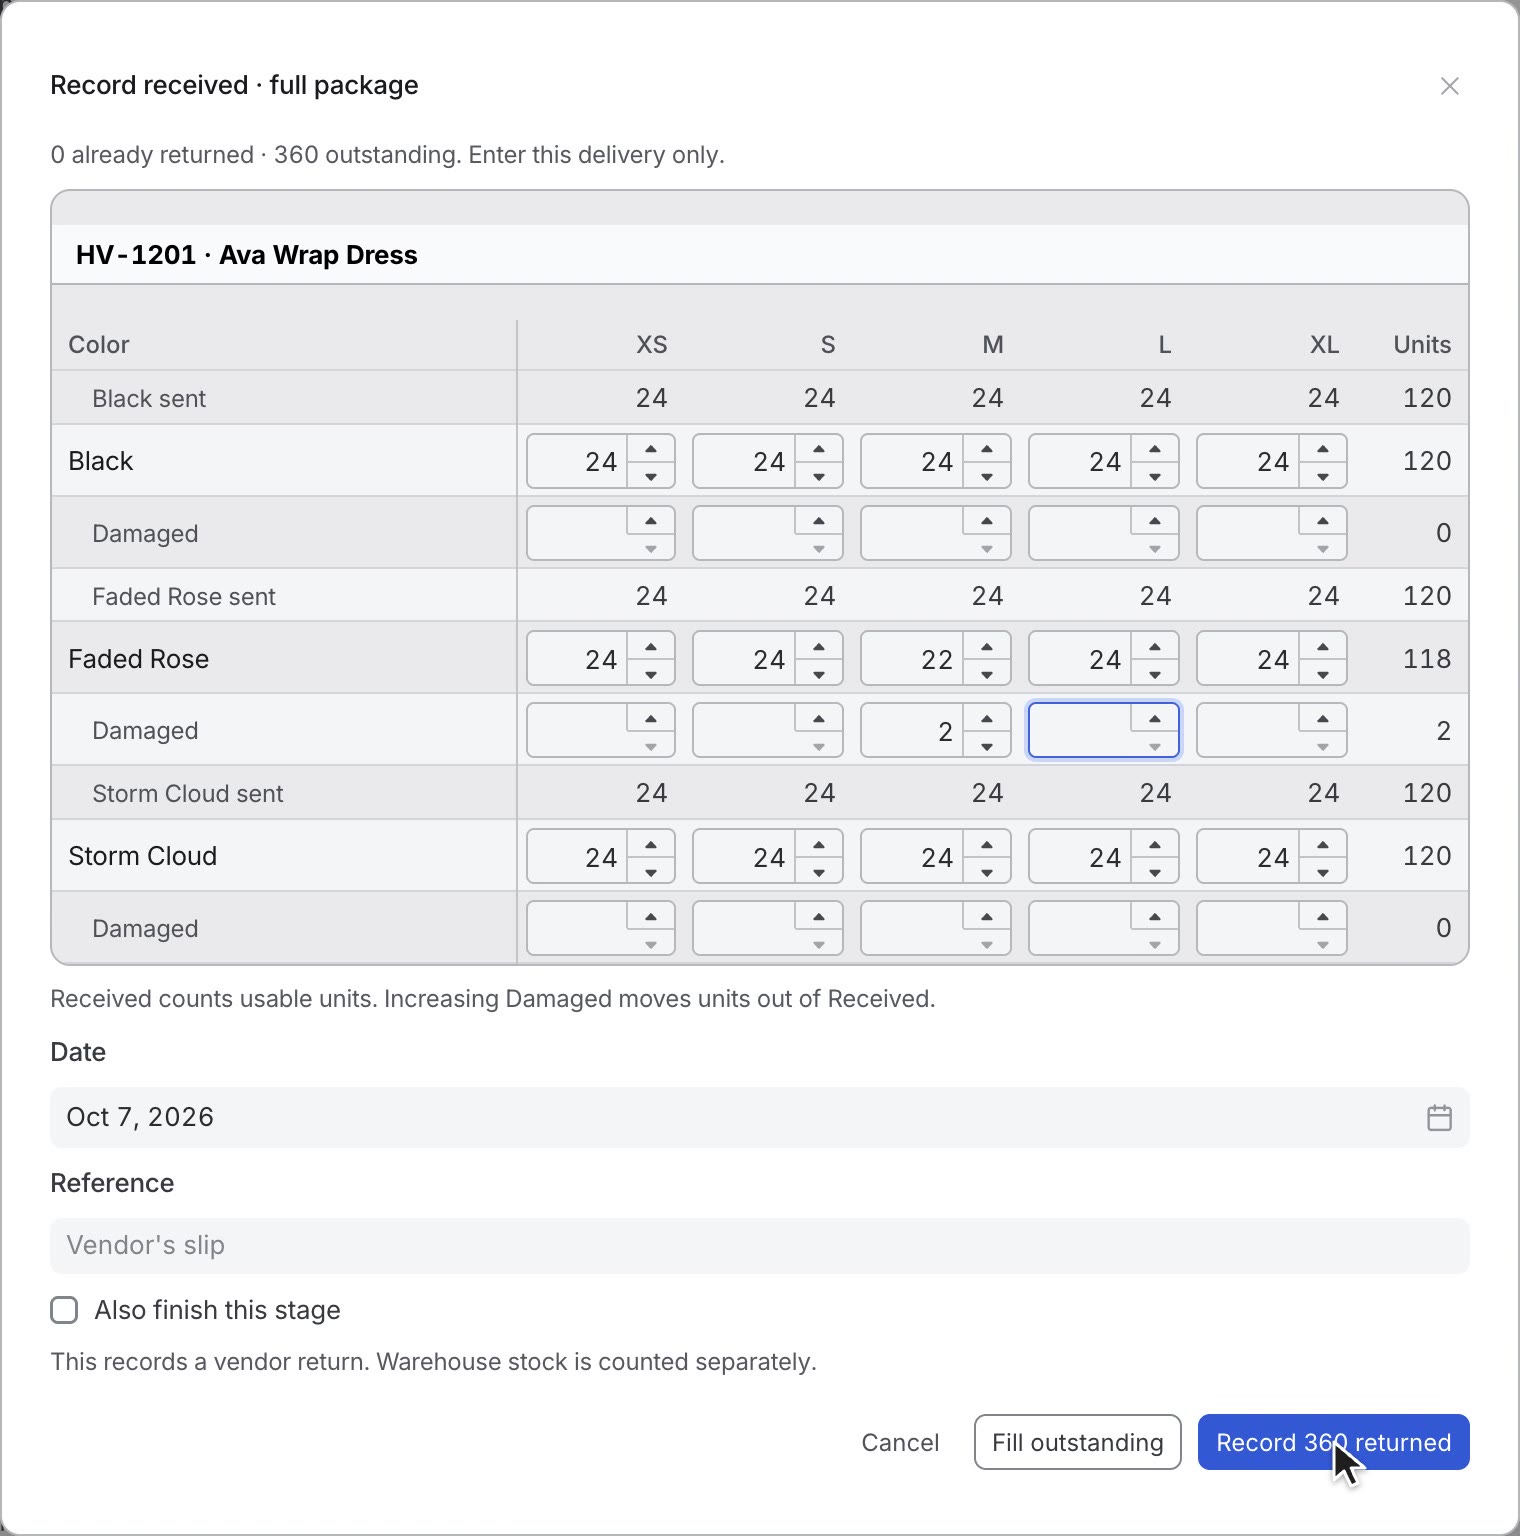This screenshot has height=1536, width=1520.
Task: Decrease Storm Cloud L received quantity
Action: [x=1155, y=871]
